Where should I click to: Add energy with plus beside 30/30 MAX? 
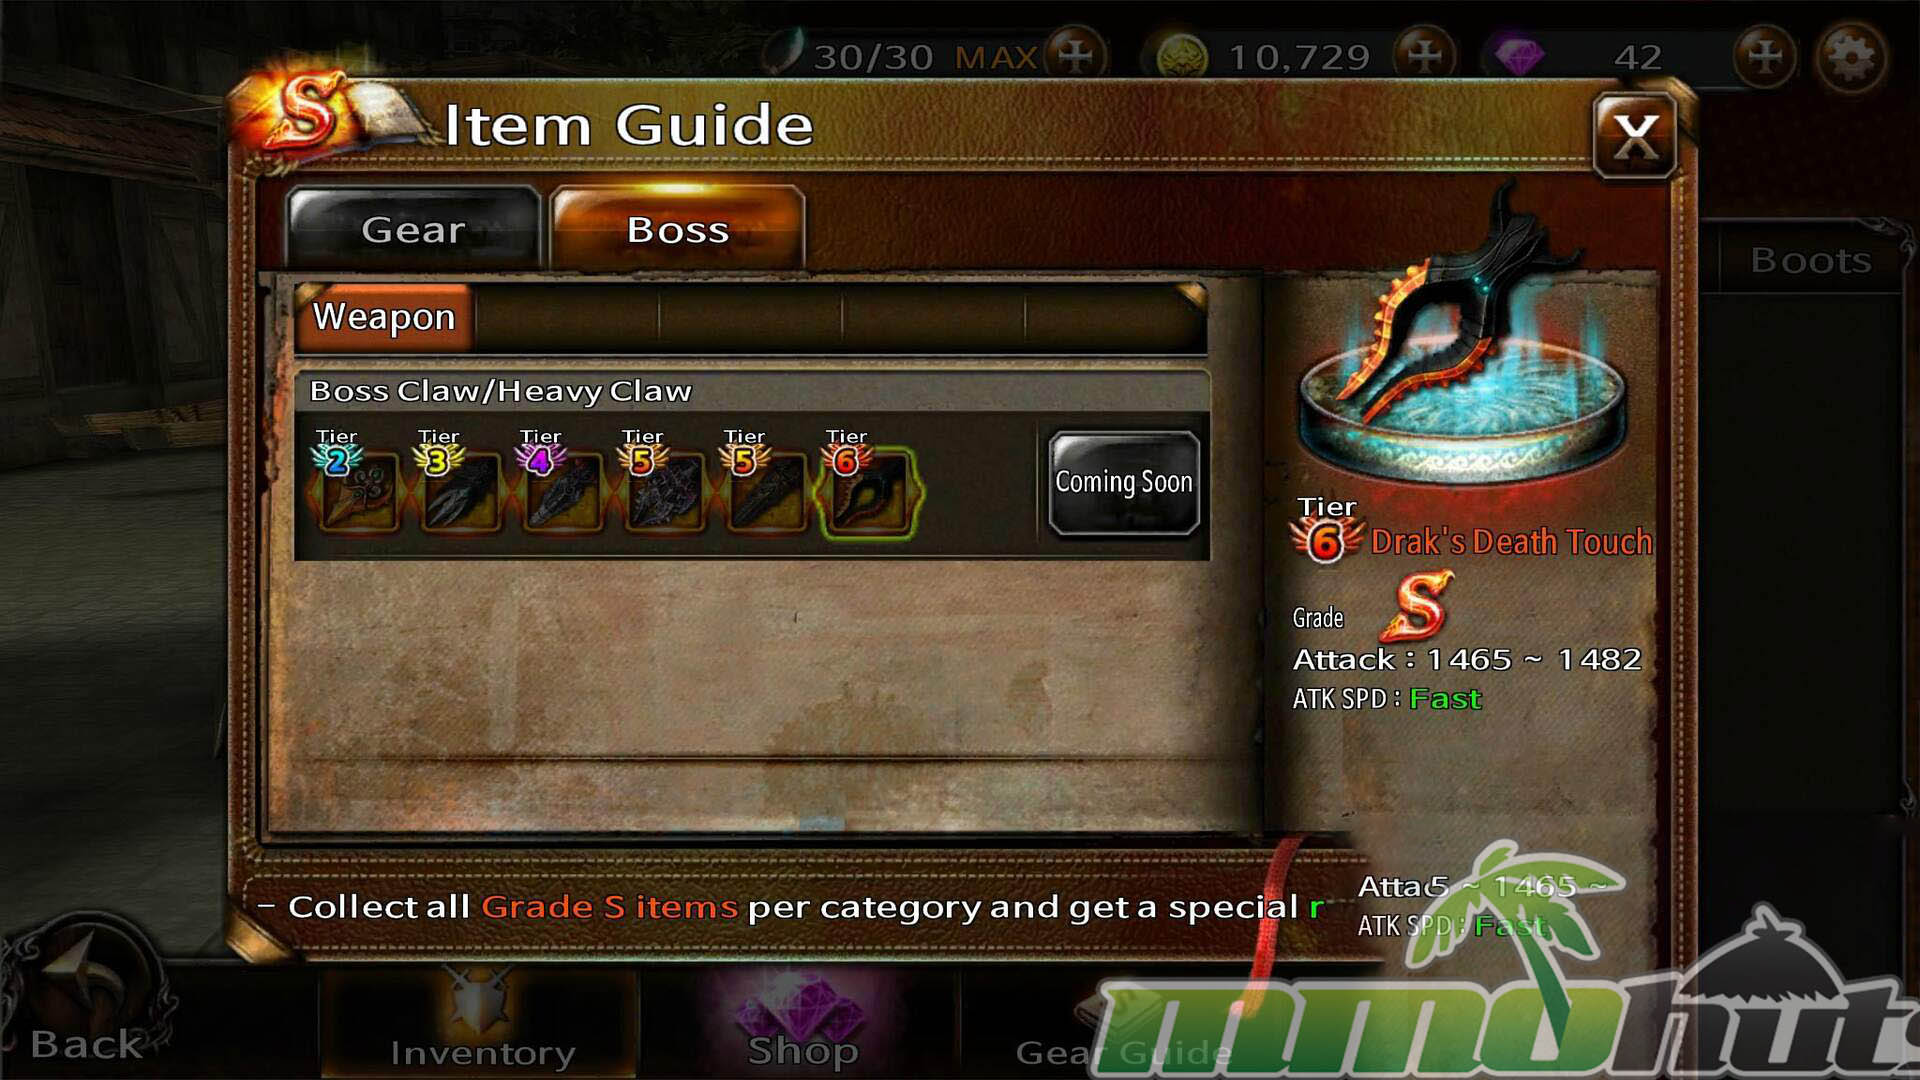tap(1076, 56)
